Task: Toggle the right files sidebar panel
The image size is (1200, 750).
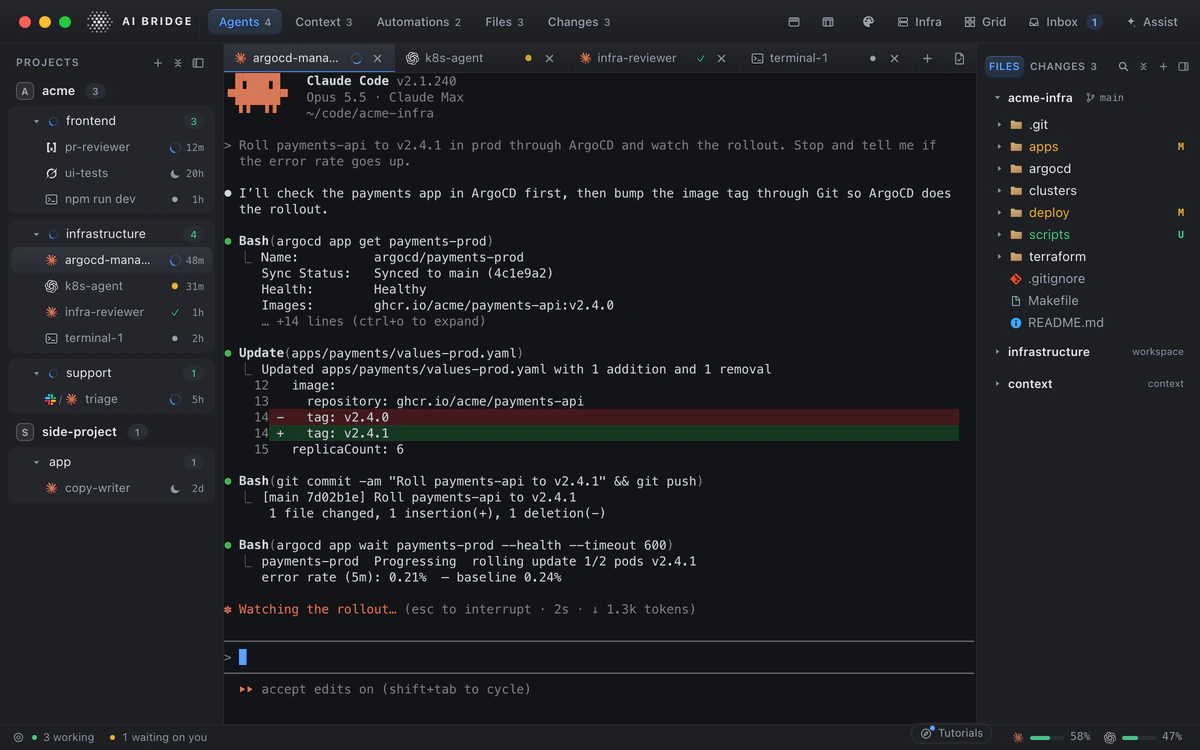Action: point(1183,67)
